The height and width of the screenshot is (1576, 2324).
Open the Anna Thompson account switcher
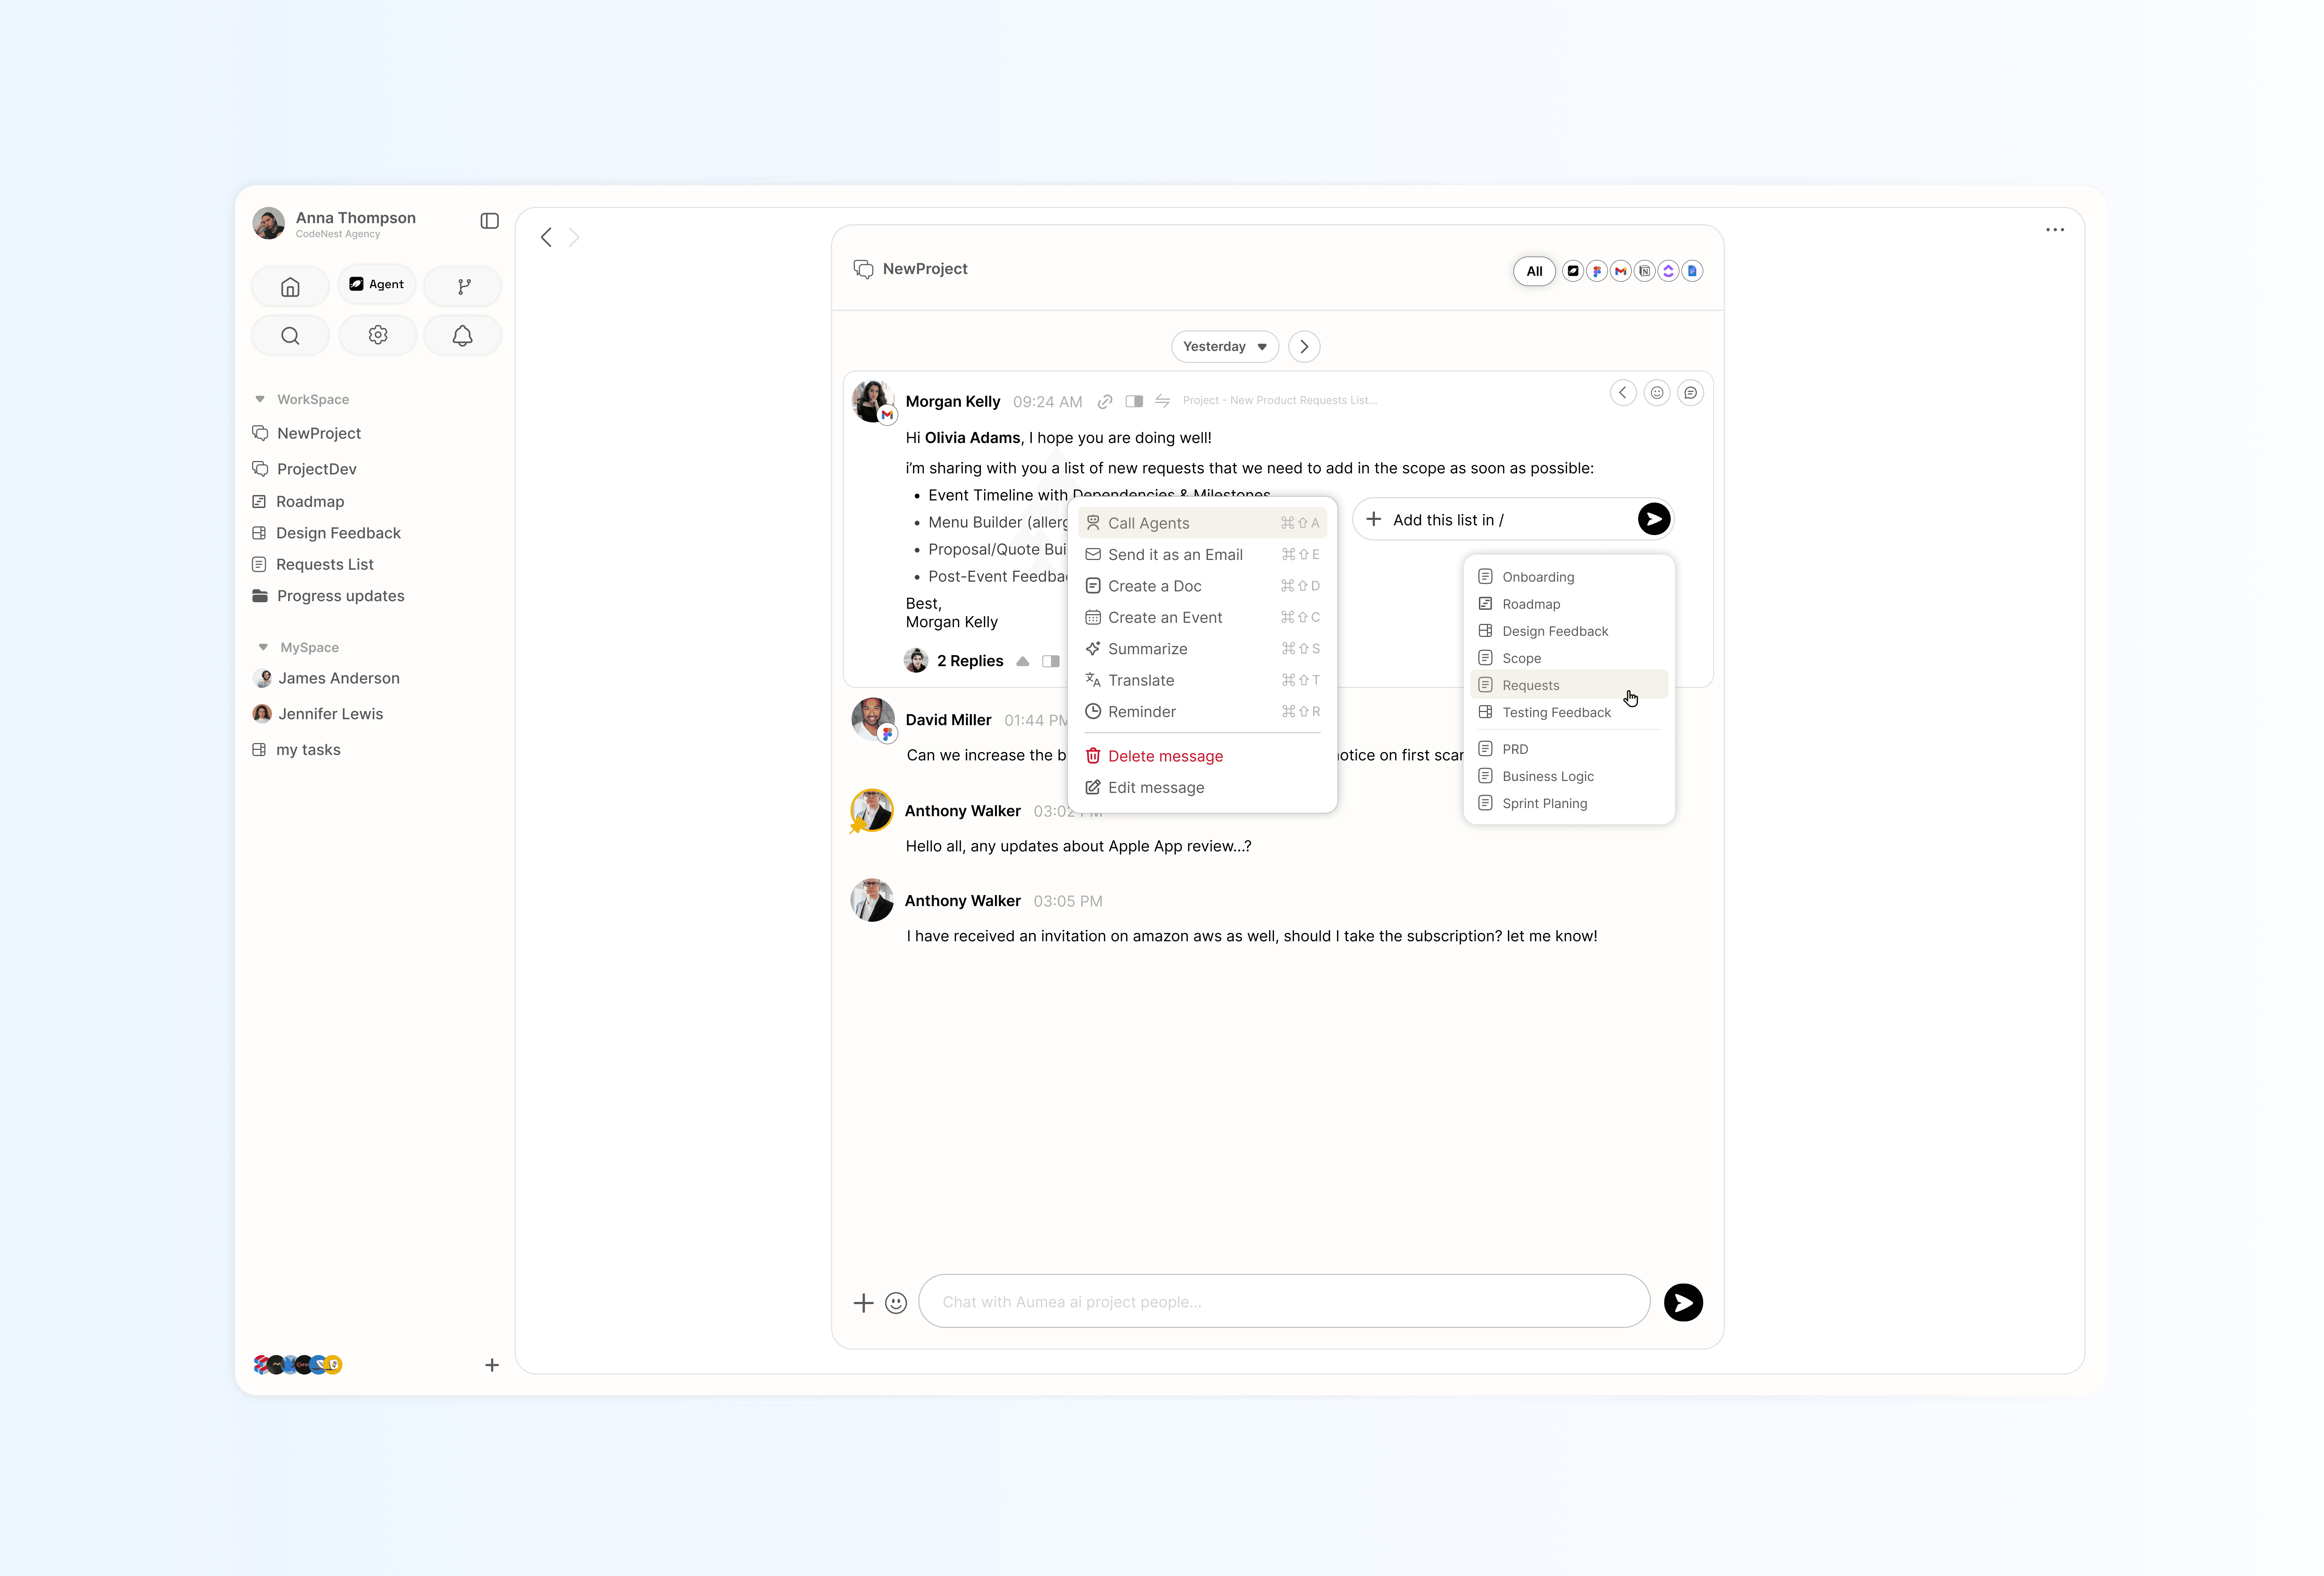(x=335, y=223)
